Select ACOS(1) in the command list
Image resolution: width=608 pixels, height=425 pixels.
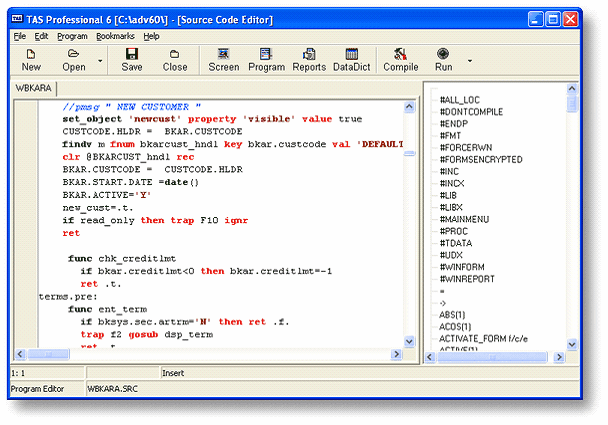click(x=455, y=327)
